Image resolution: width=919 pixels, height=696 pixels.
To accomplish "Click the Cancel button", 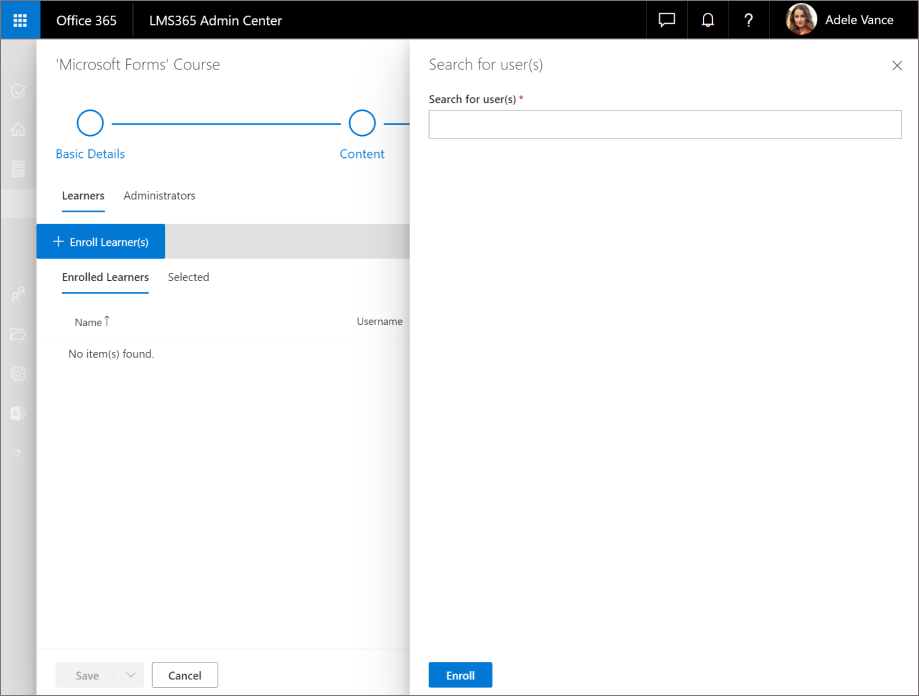I will click(x=185, y=675).
